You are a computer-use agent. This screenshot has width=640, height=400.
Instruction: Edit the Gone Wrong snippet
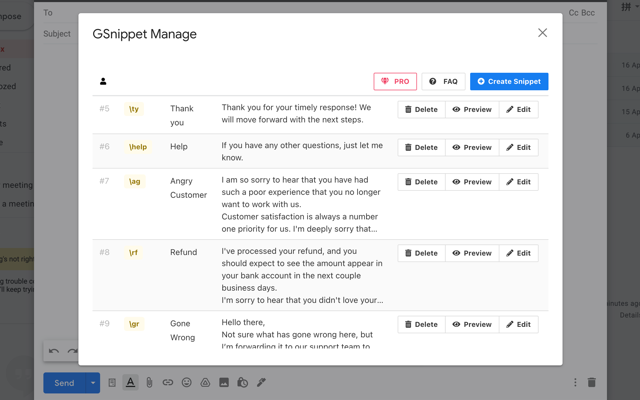(x=518, y=324)
